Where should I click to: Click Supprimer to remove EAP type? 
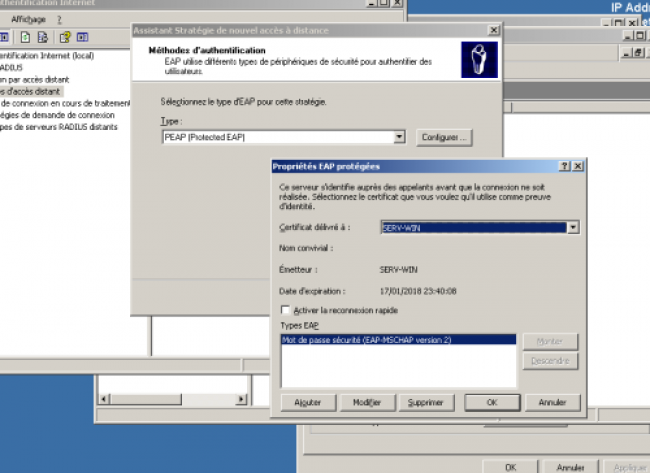click(426, 402)
